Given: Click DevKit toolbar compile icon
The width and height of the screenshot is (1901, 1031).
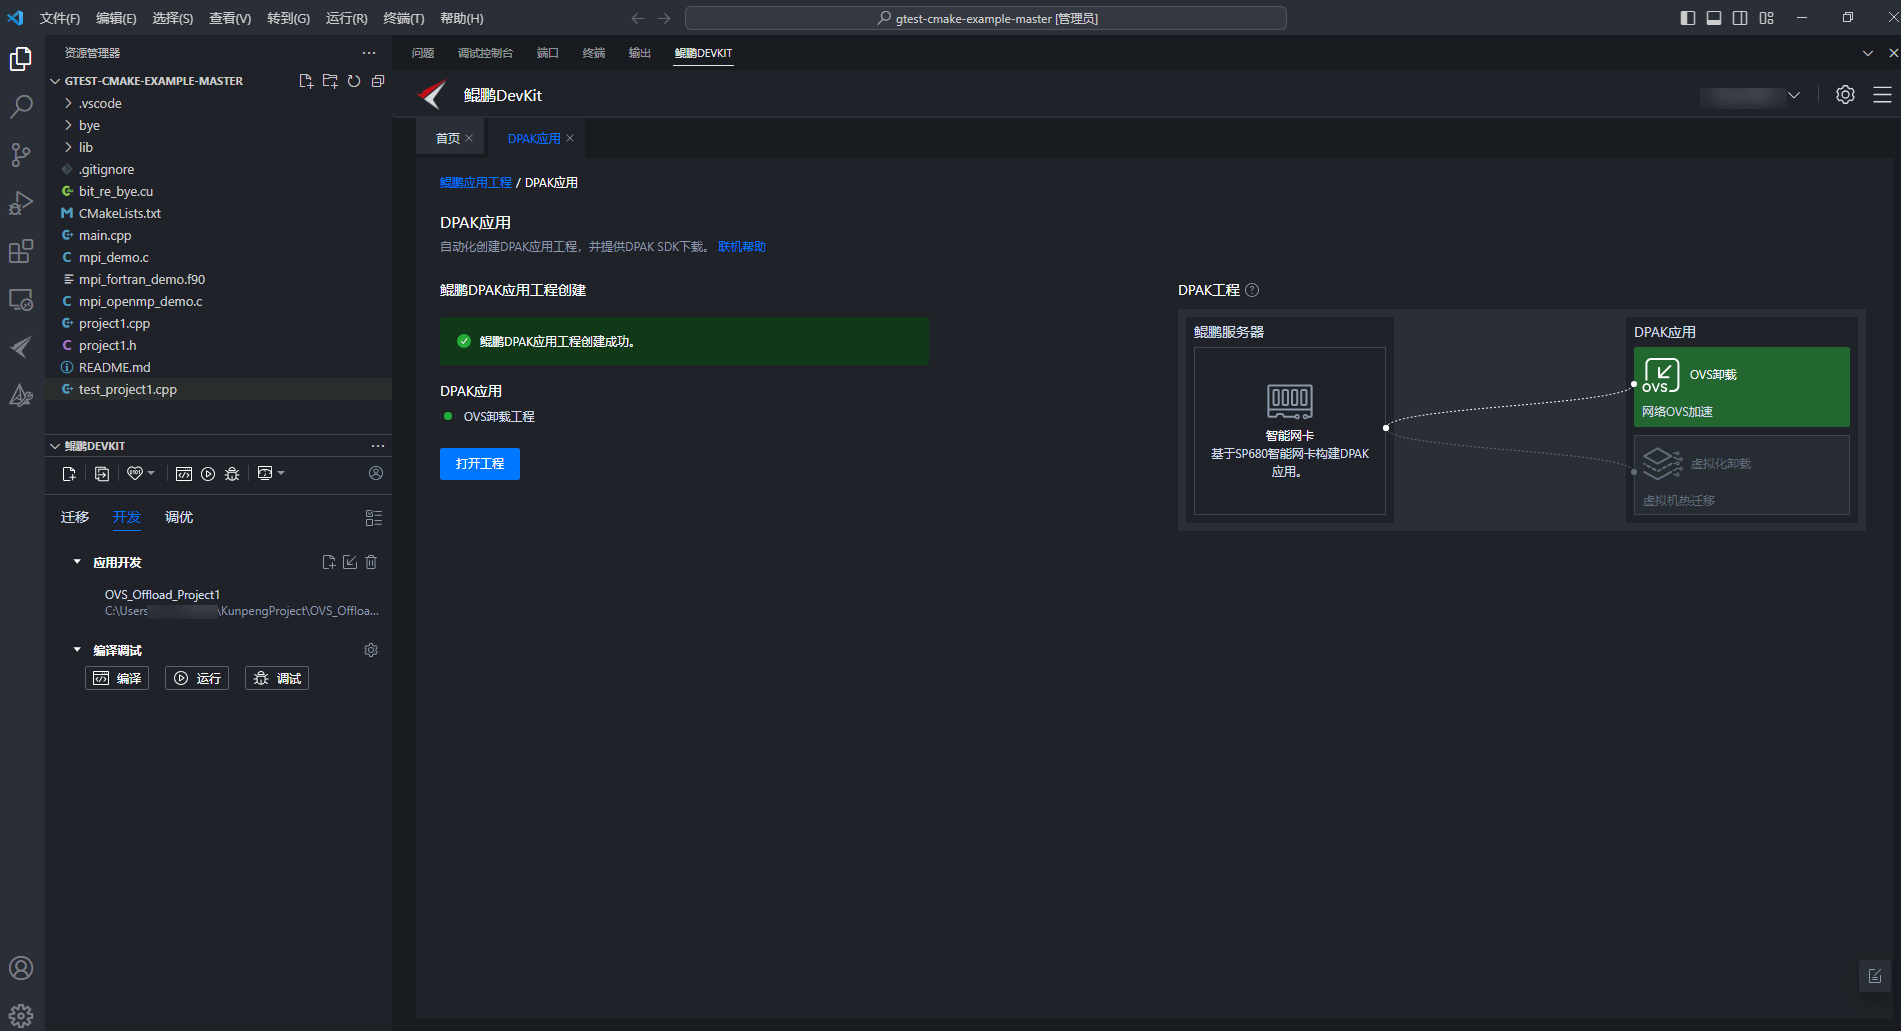Looking at the screenshot, I should (x=184, y=473).
